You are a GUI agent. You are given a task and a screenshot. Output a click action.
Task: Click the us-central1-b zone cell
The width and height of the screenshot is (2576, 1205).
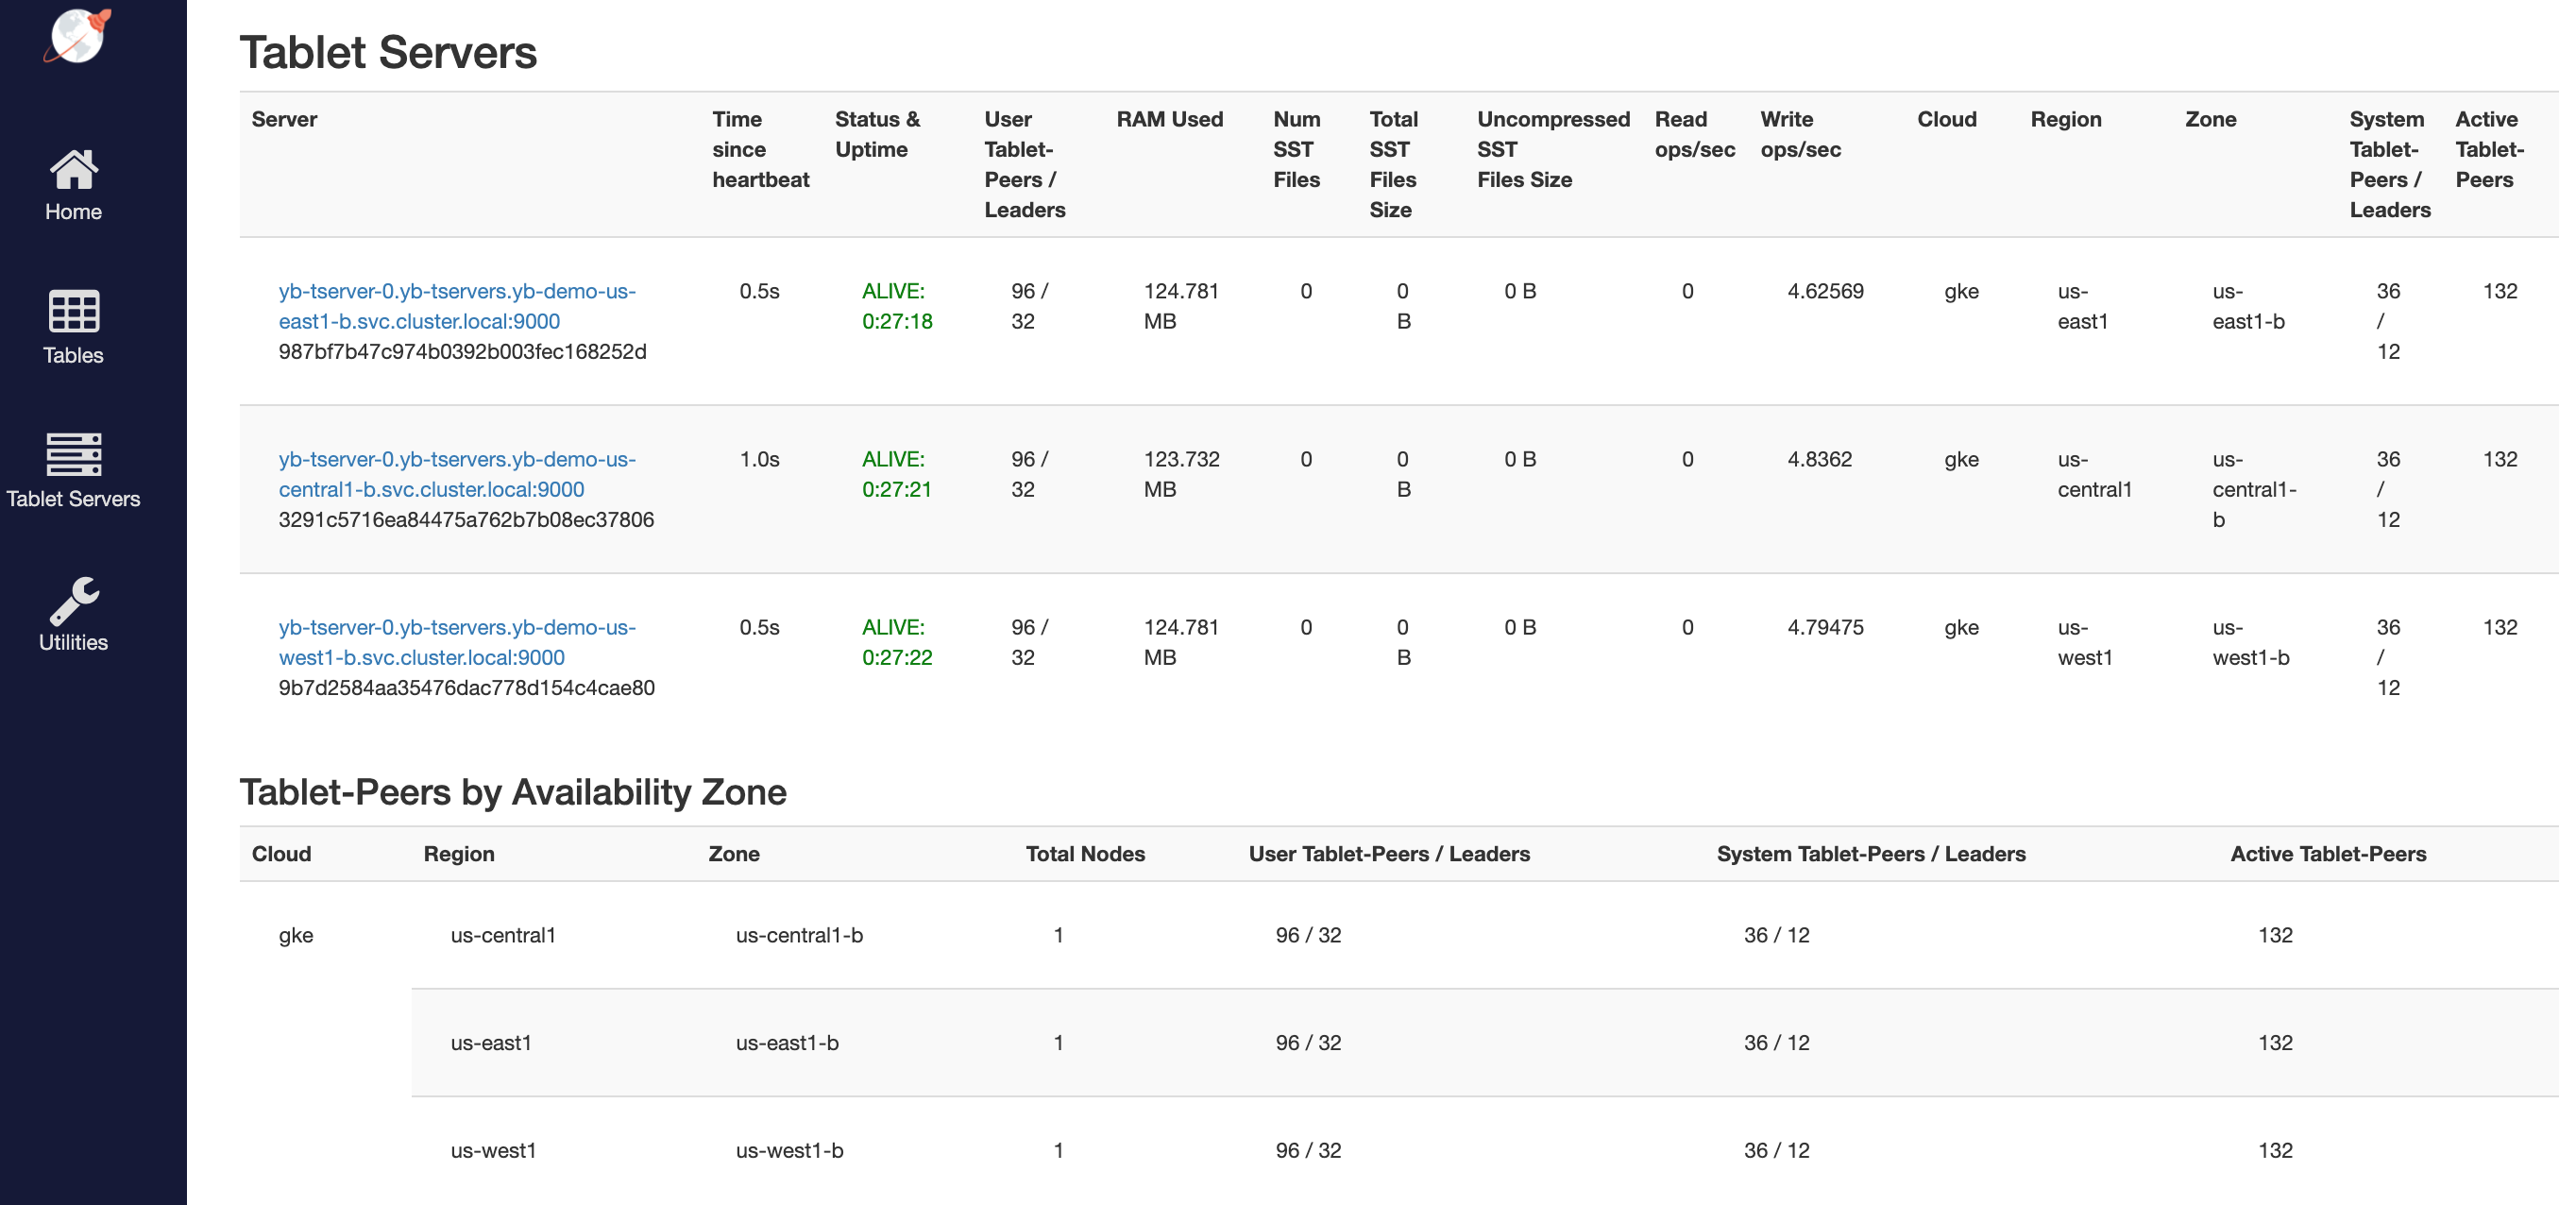tap(798, 935)
